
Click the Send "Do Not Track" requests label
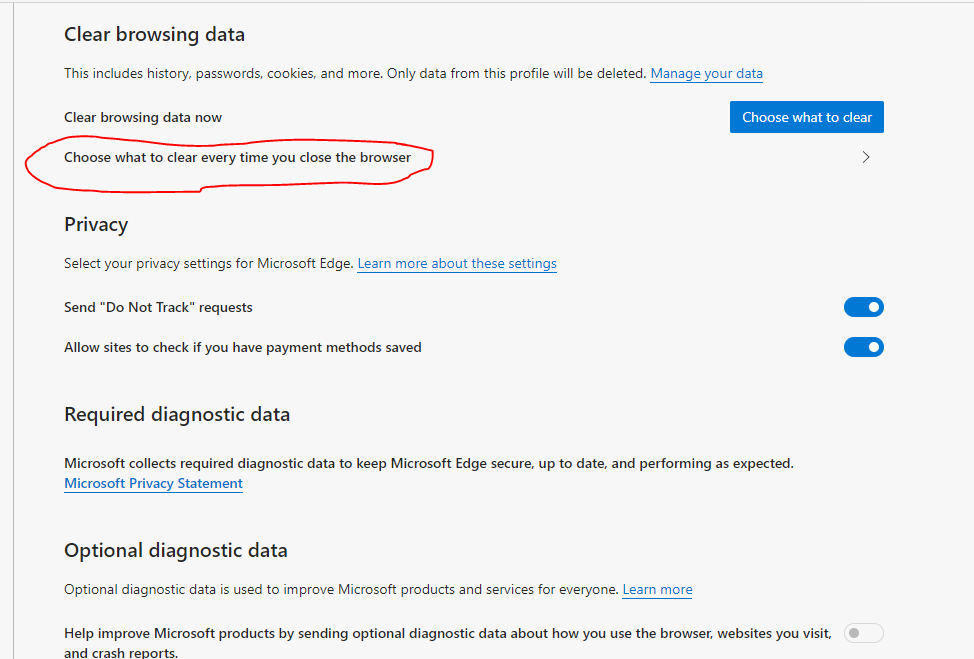(x=158, y=307)
